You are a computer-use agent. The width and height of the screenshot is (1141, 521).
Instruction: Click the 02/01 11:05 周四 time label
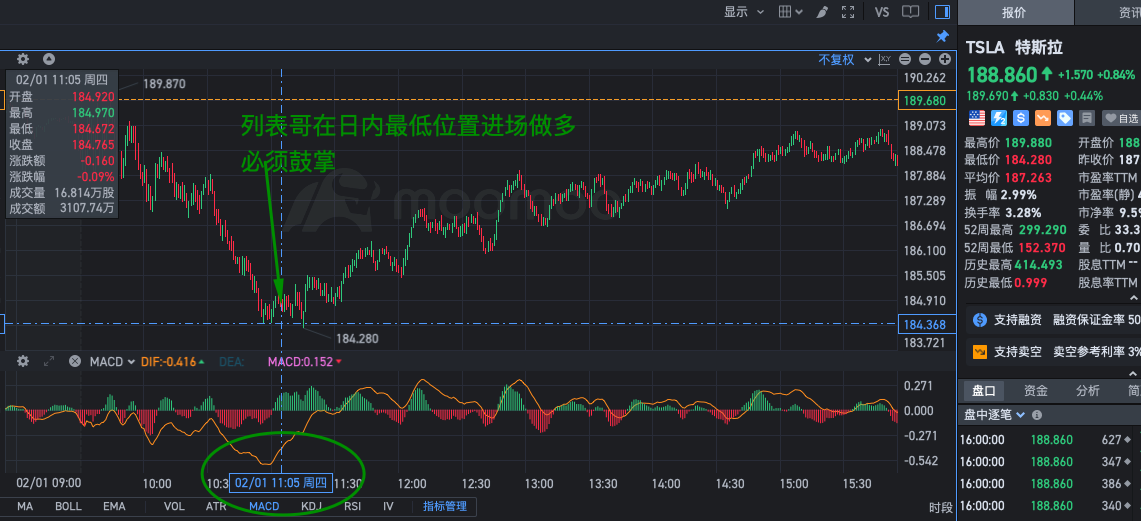pyautogui.click(x=281, y=482)
